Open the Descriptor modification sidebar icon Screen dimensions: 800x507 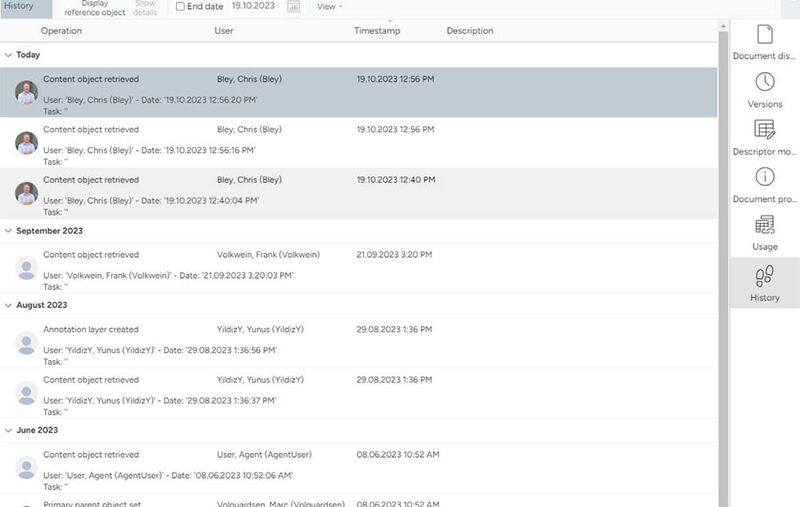tap(764, 130)
